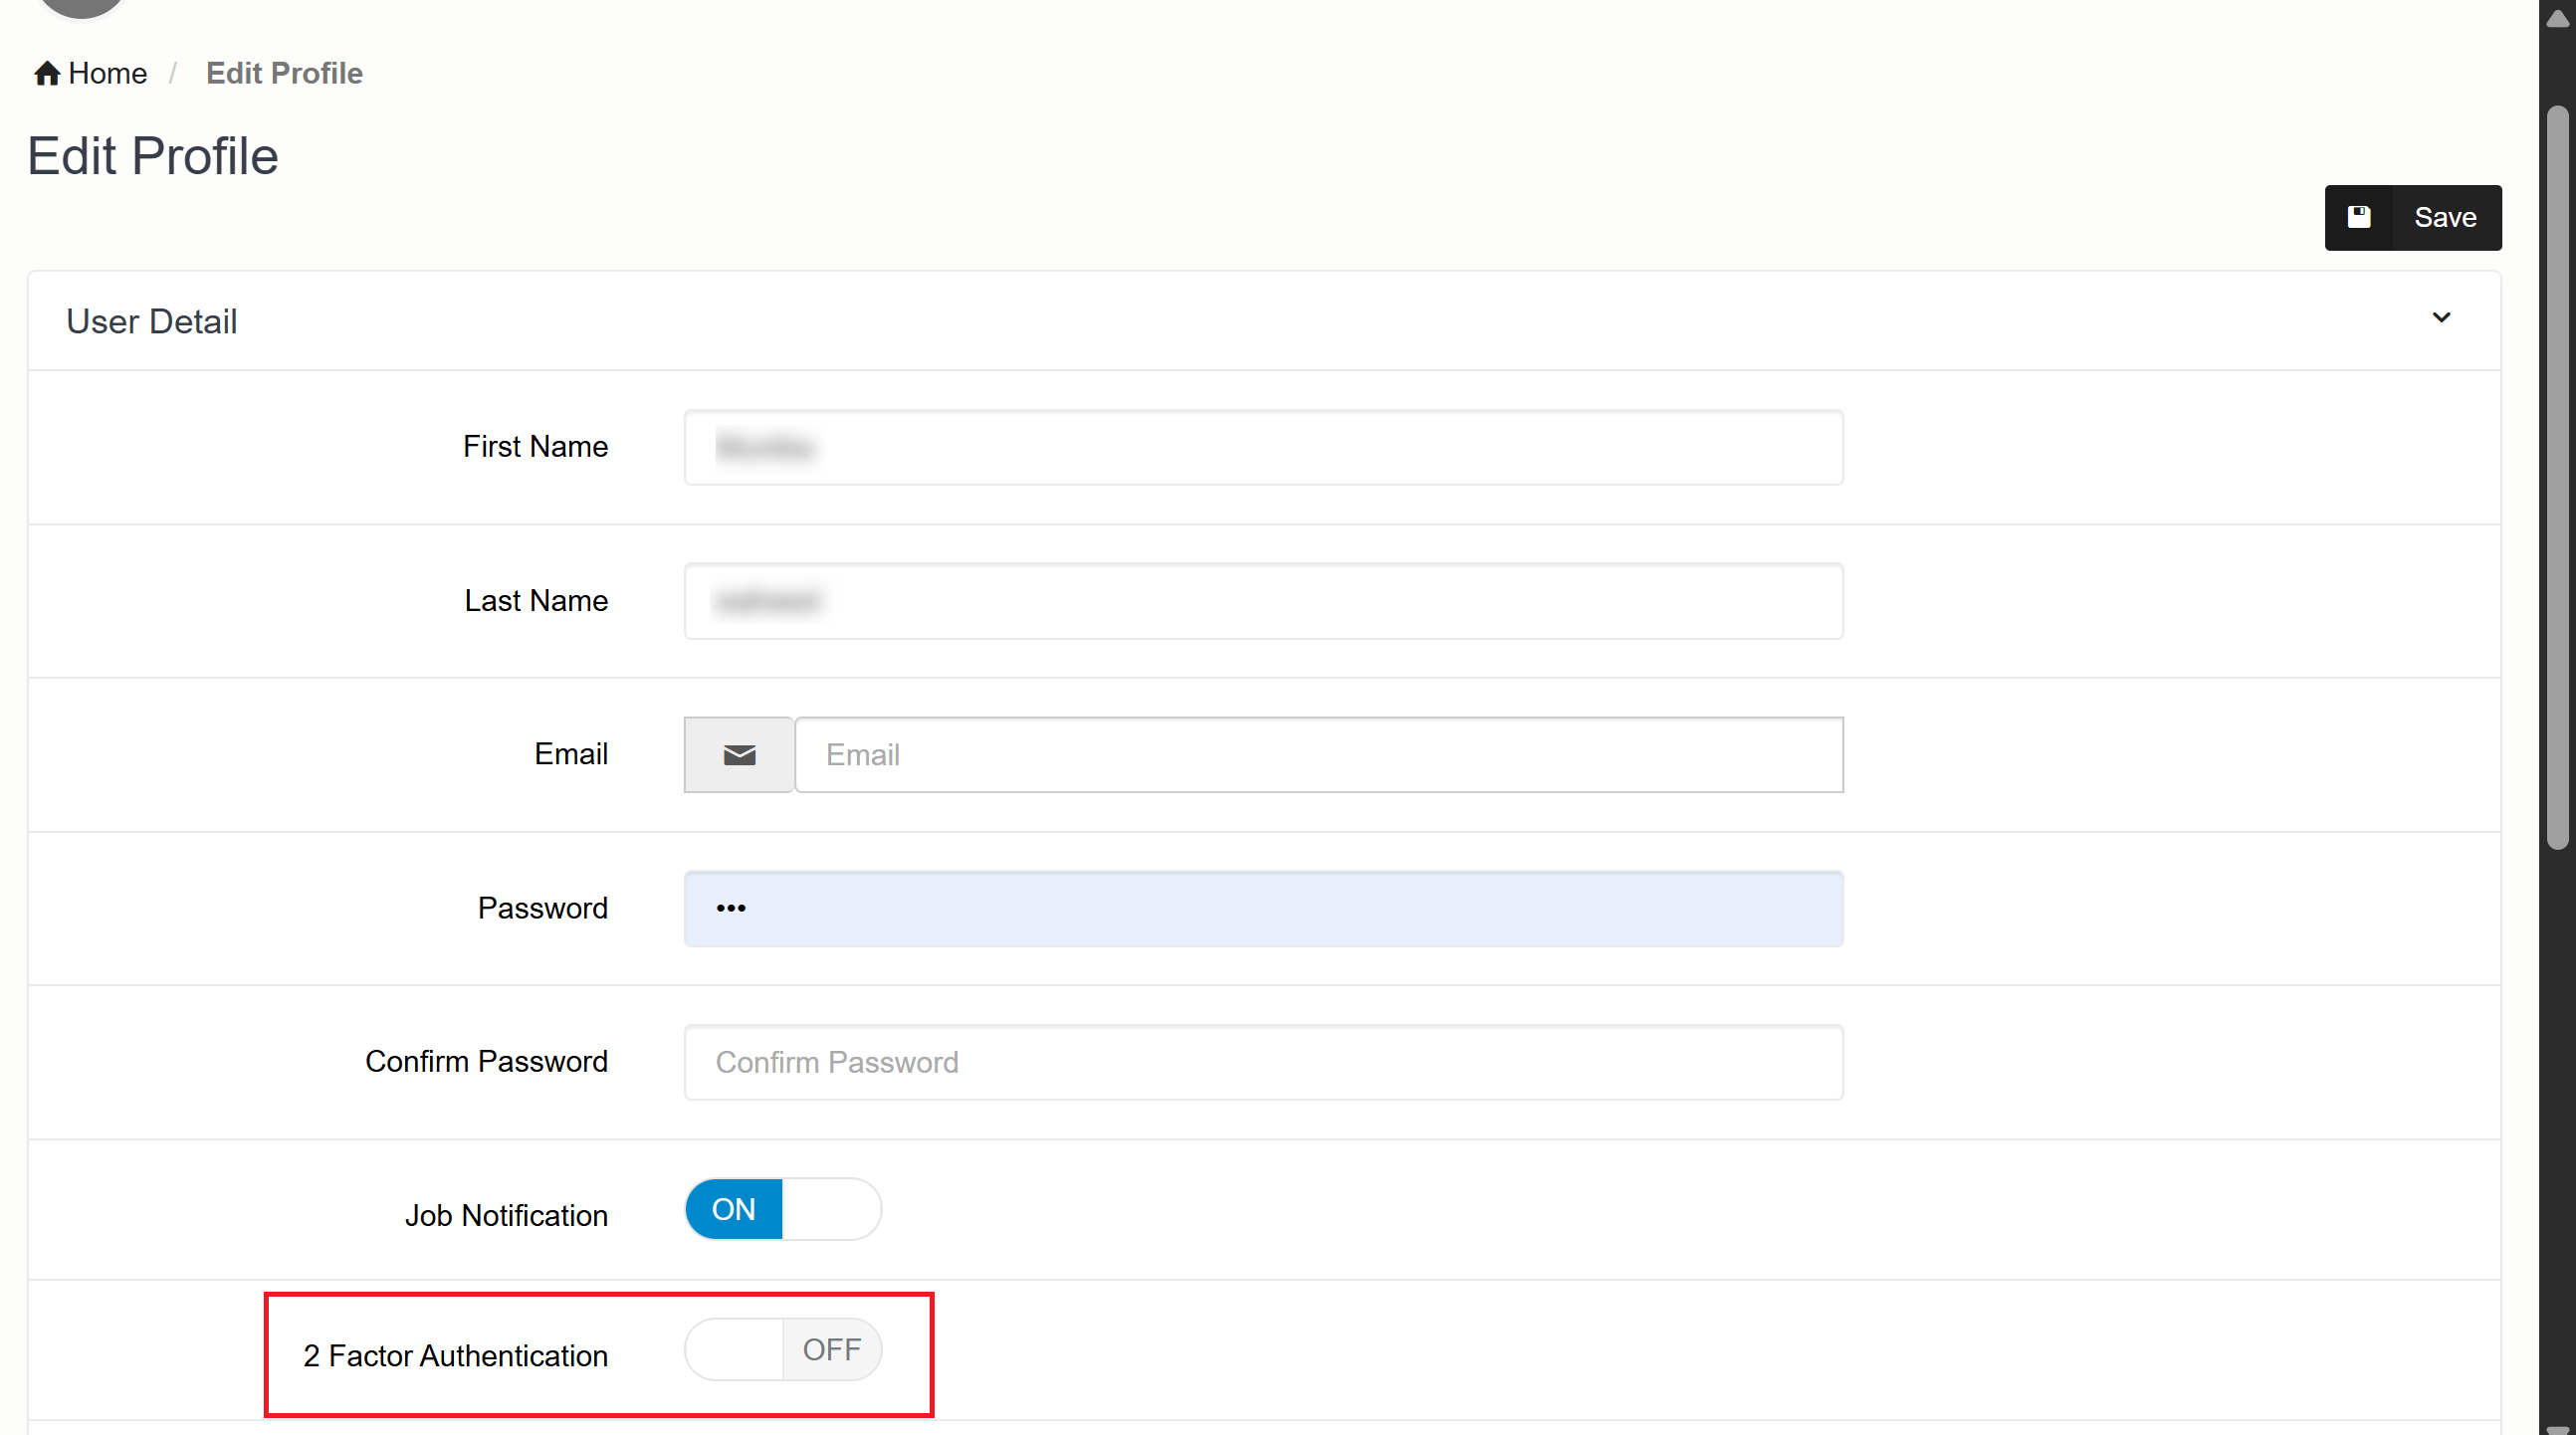Click the OFF label of the 2 Factor toggle
Image resolution: width=2576 pixels, height=1435 pixels.
point(831,1349)
